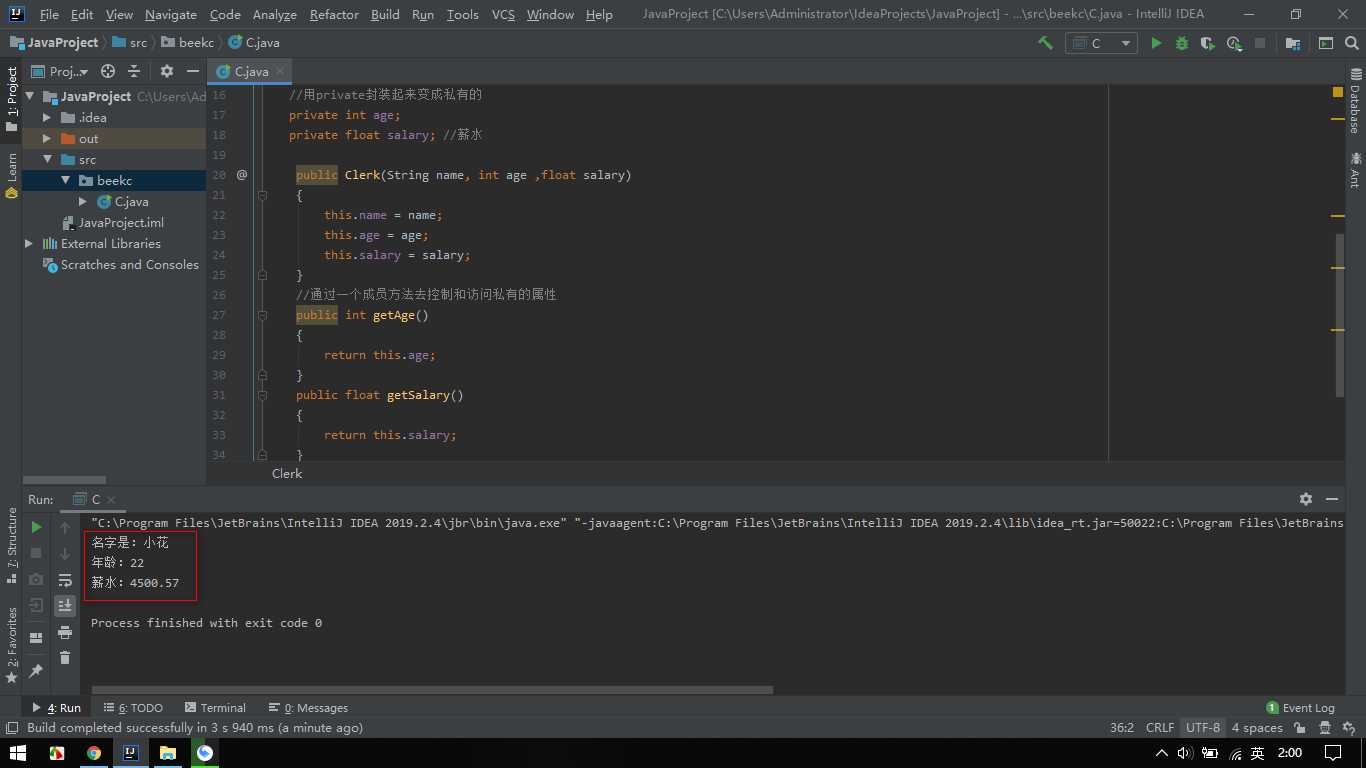Toggle scroll to end in Run console

[x=65, y=605]
